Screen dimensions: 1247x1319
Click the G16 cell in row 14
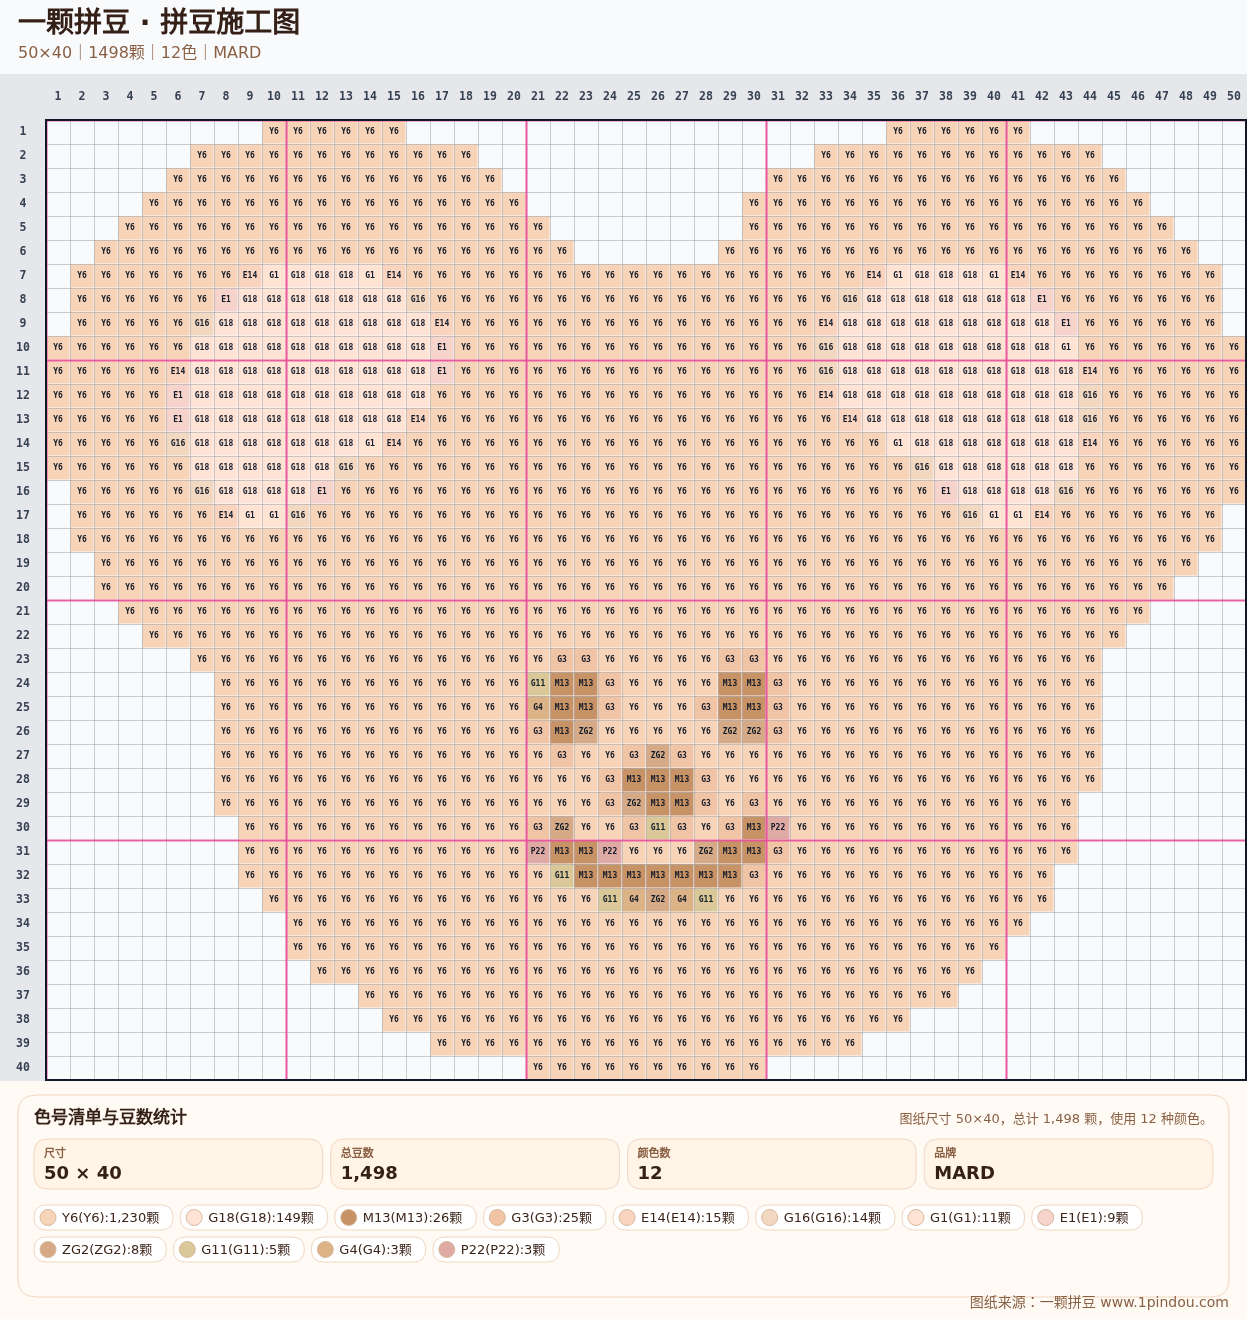coord(178,443)
